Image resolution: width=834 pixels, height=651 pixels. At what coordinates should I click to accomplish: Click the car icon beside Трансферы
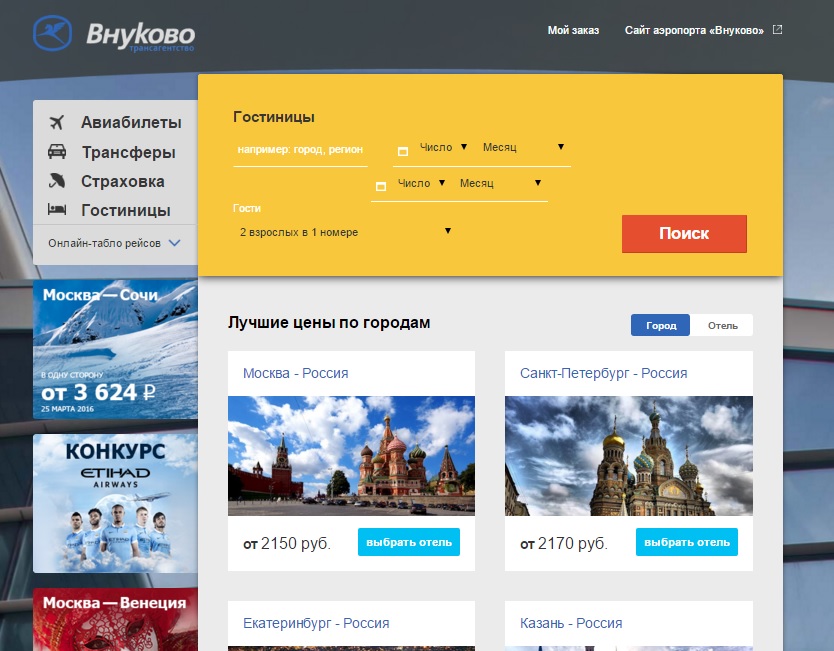pos(57,152)
